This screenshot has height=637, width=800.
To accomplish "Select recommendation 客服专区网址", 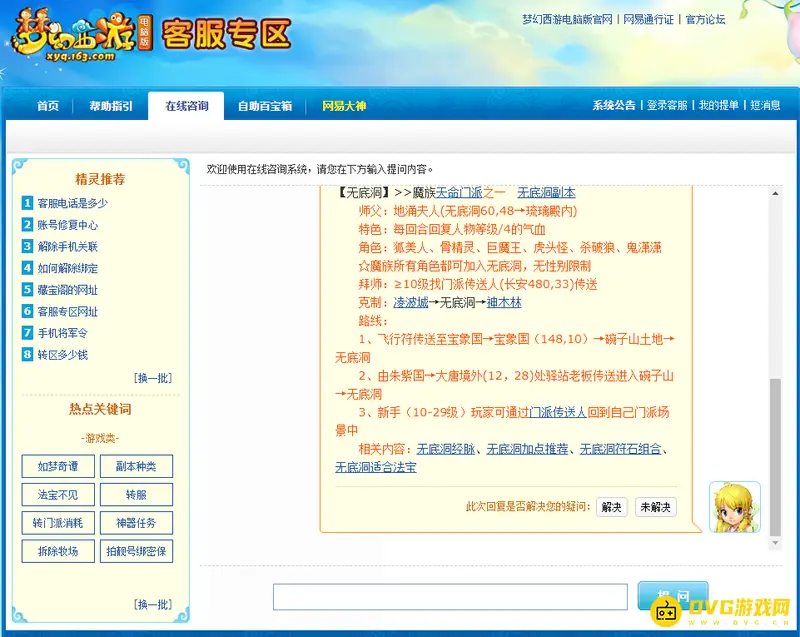I will pos(67,312).
